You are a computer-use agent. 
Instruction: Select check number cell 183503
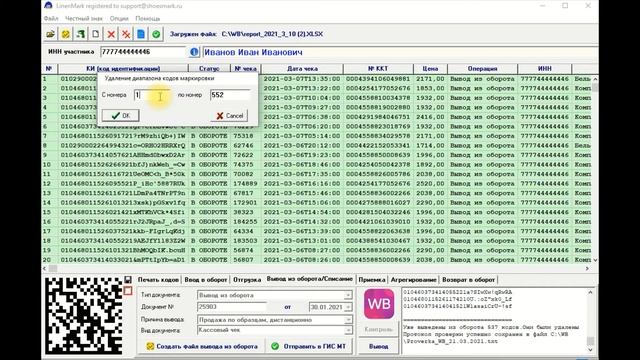[x=245, y=241]
